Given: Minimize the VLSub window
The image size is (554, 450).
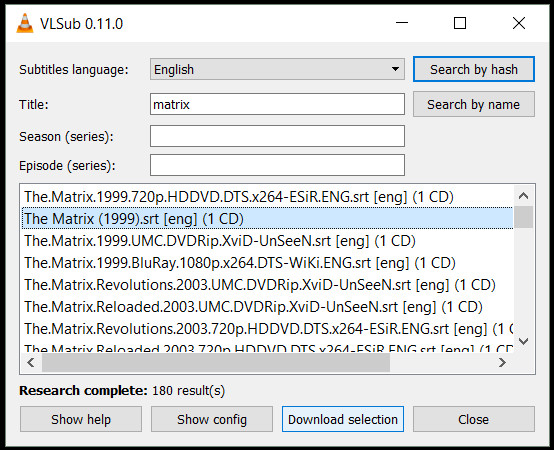Looking at the screenshot, I should click(x=402, y=23).
